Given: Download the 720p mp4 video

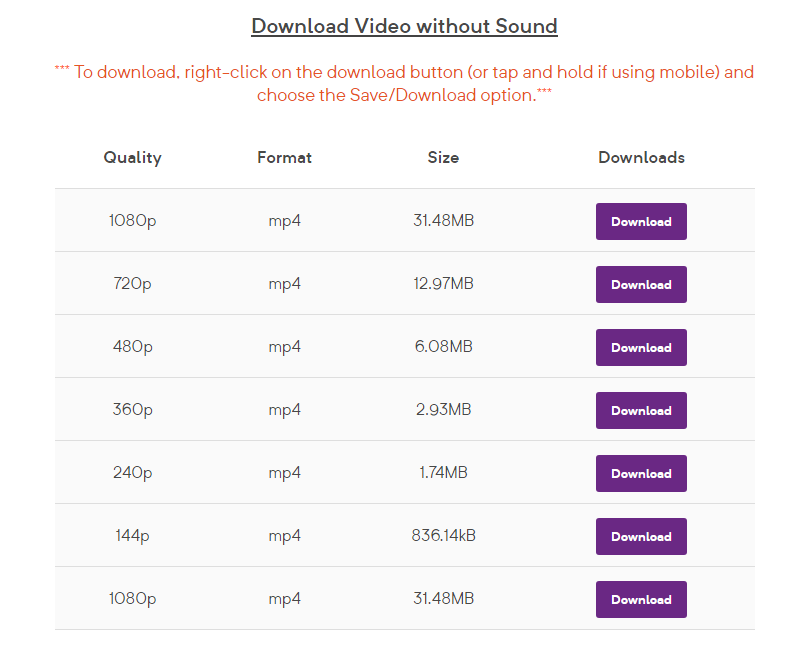Looking at the screenshot, I should click(x=641, y=284).
